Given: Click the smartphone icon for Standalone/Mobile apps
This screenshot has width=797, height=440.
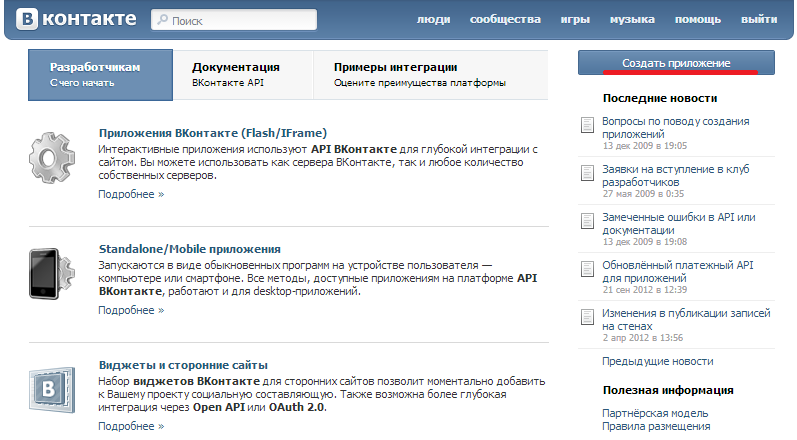Looking at the screenshot, I should [52, 274].
